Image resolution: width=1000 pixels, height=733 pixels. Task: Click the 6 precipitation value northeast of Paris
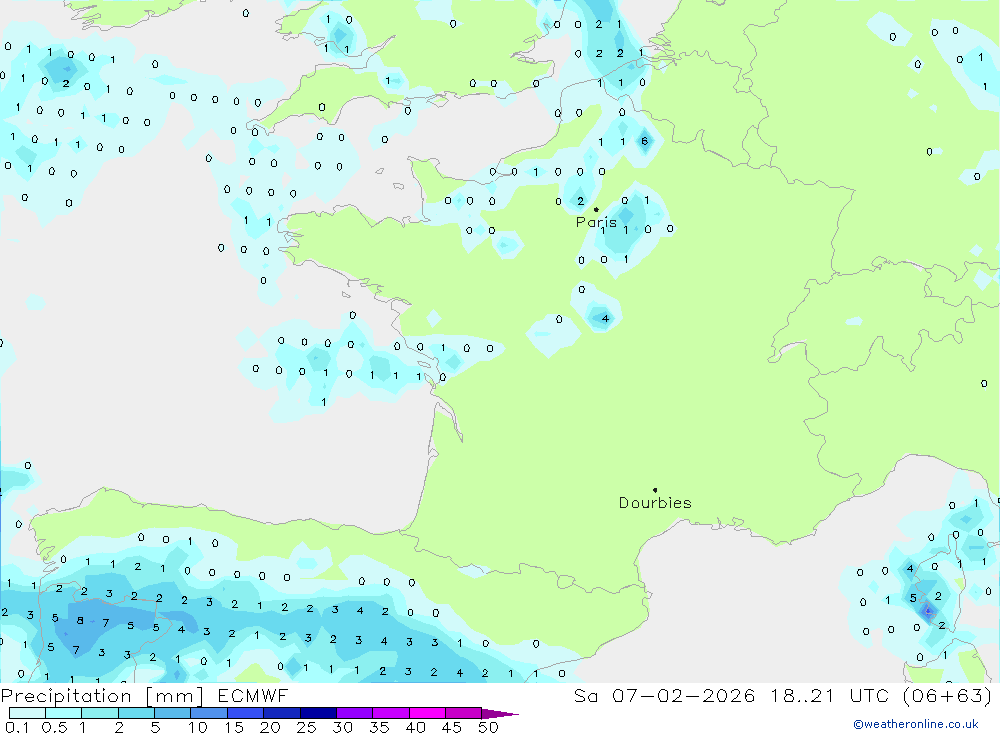[x=644, y=141]
